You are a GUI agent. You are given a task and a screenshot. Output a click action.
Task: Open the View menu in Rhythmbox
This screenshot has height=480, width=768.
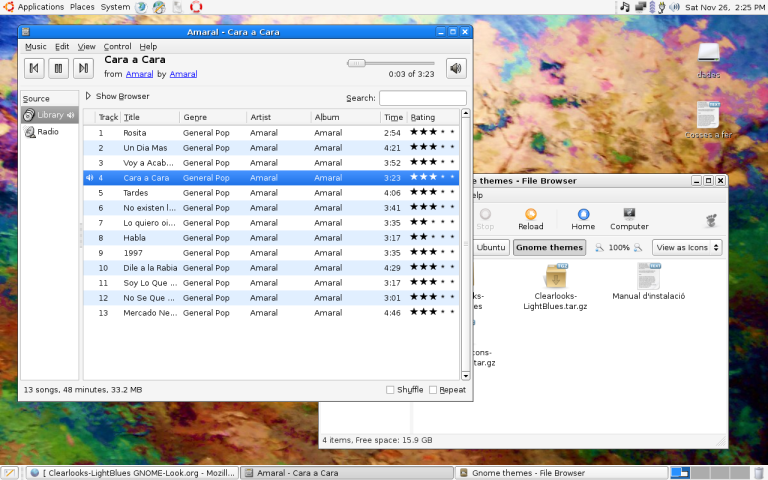tap(86, 47)
